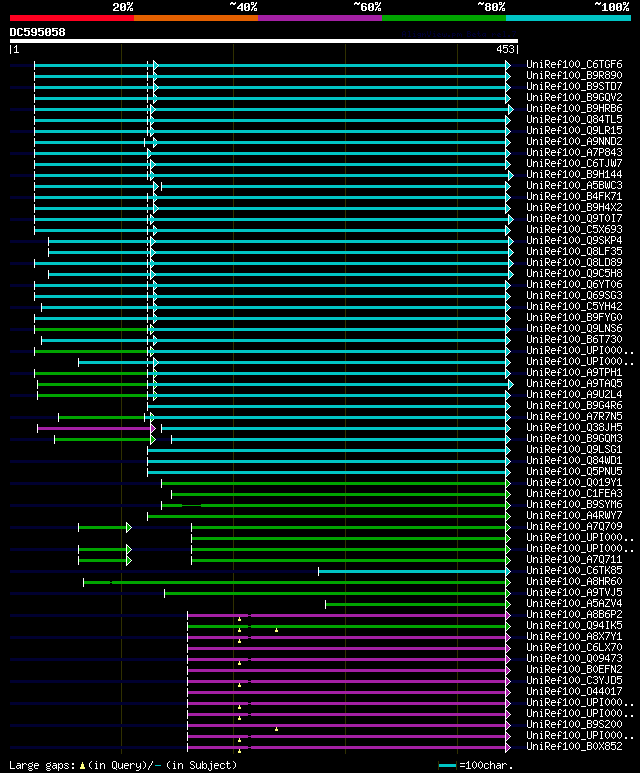Screen dimensions: 640x773
Task: Click the UniRef100_C6TGF6 hit label
Action: pos(574,65)
